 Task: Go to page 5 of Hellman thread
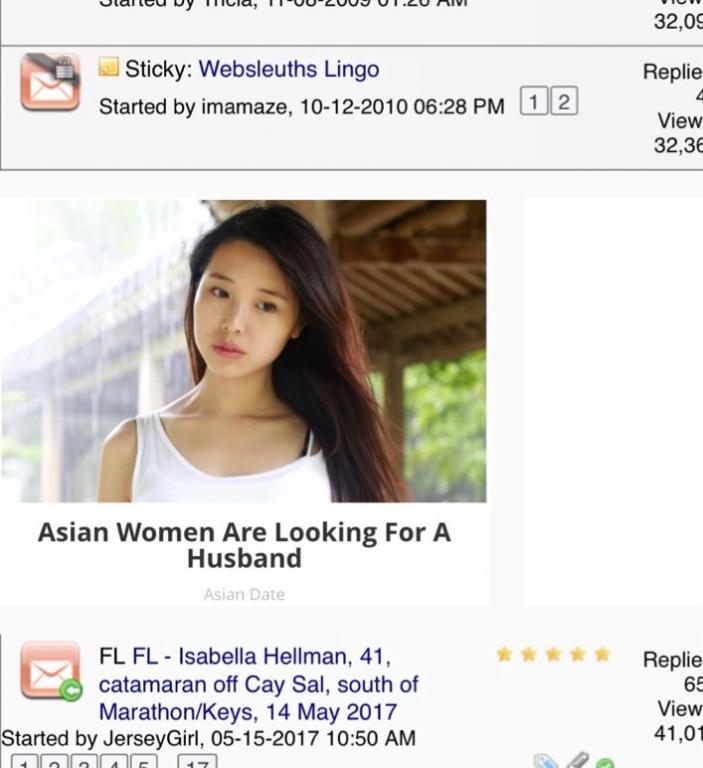pos(144,762)
